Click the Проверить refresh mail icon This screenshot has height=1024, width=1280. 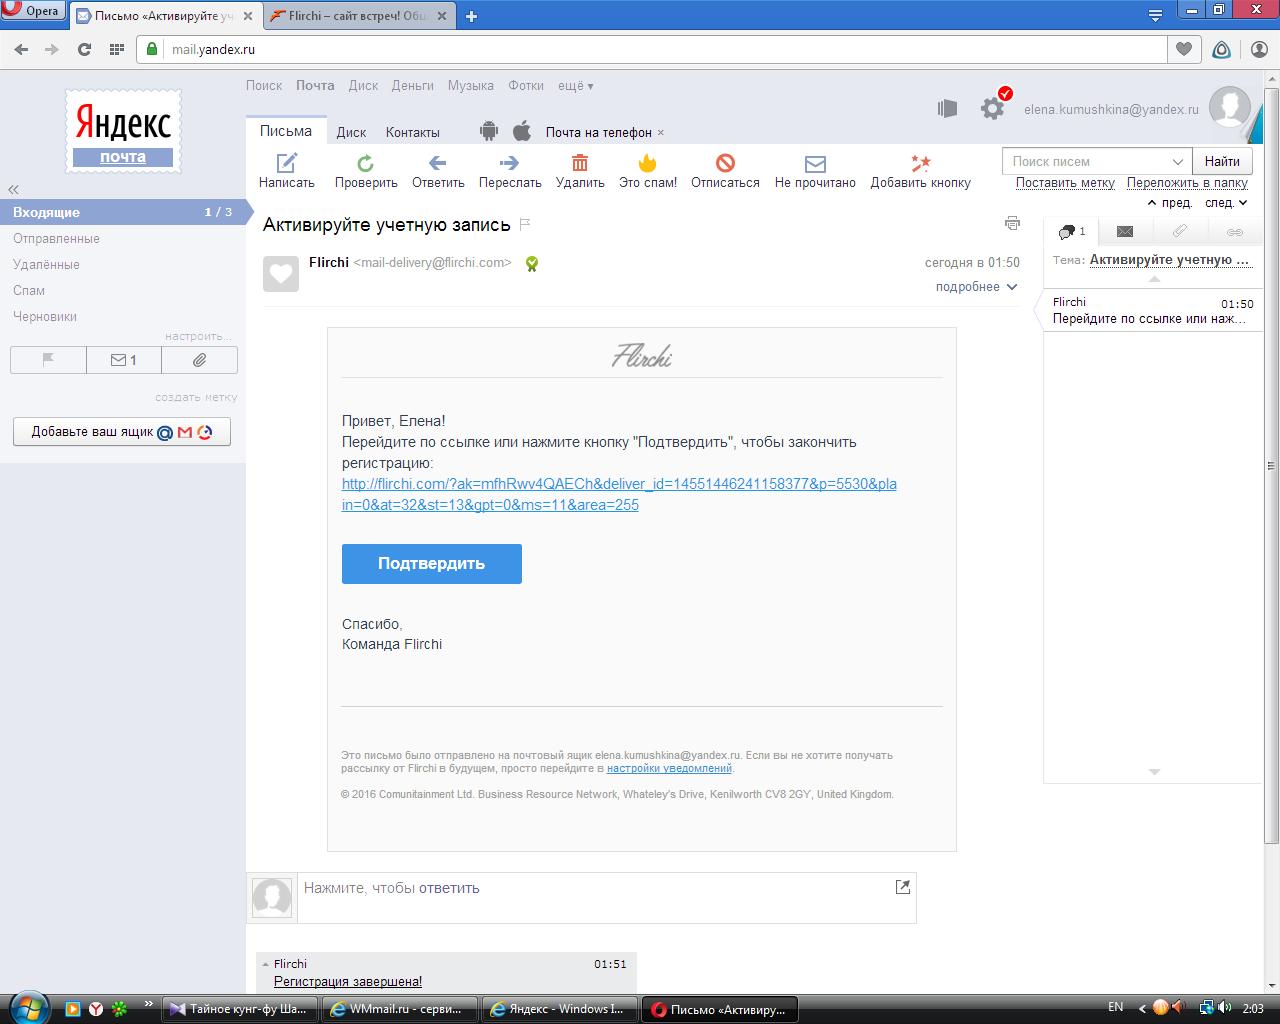pyautogui.click(x=366, y=163)
